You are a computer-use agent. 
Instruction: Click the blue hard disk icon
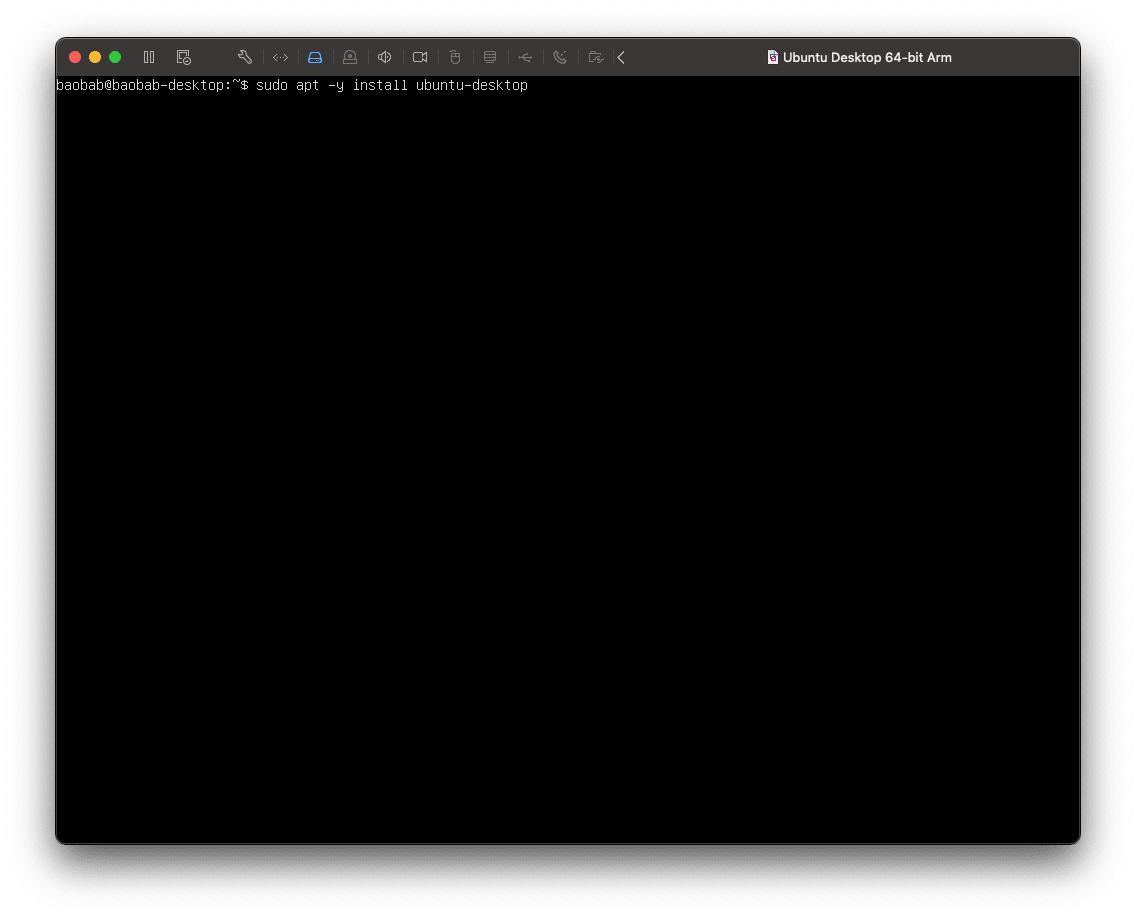coord(315,57)
